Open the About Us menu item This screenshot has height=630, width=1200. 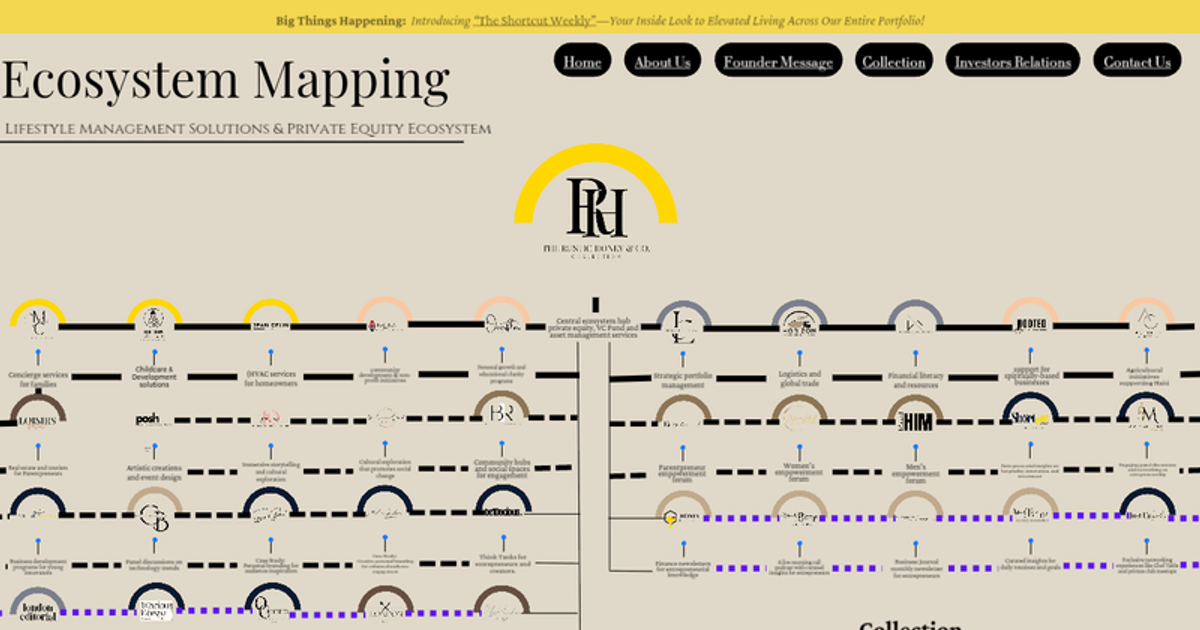click(x=662, y=61)
